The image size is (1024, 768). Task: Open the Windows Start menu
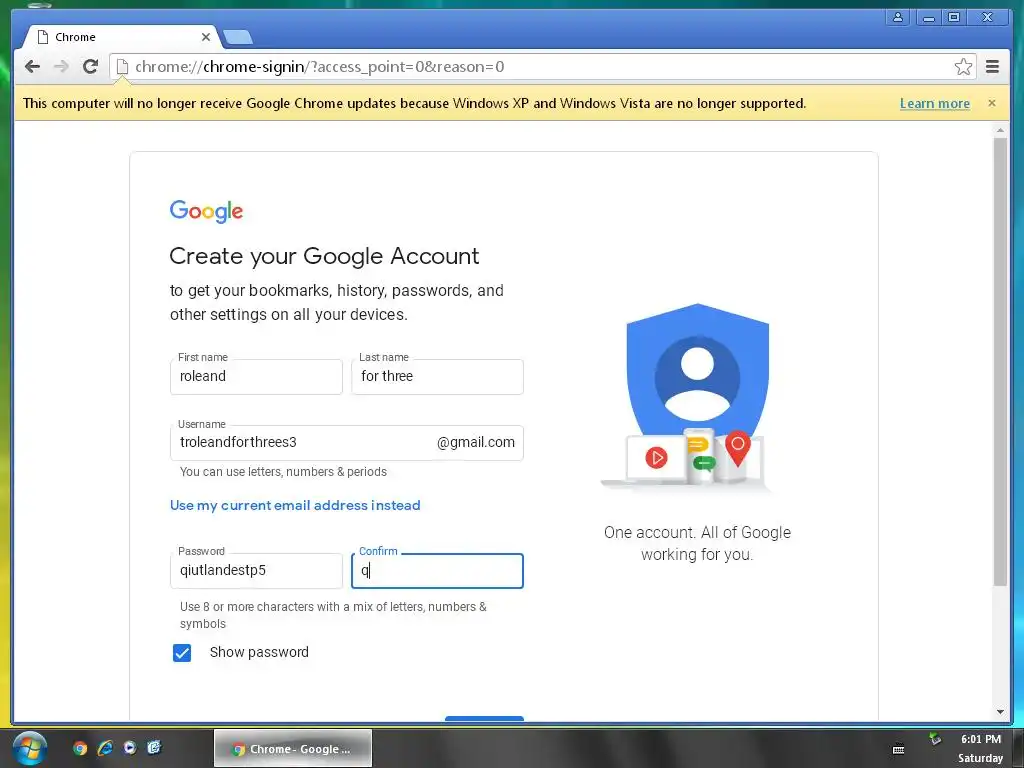(x=29, y=748)
